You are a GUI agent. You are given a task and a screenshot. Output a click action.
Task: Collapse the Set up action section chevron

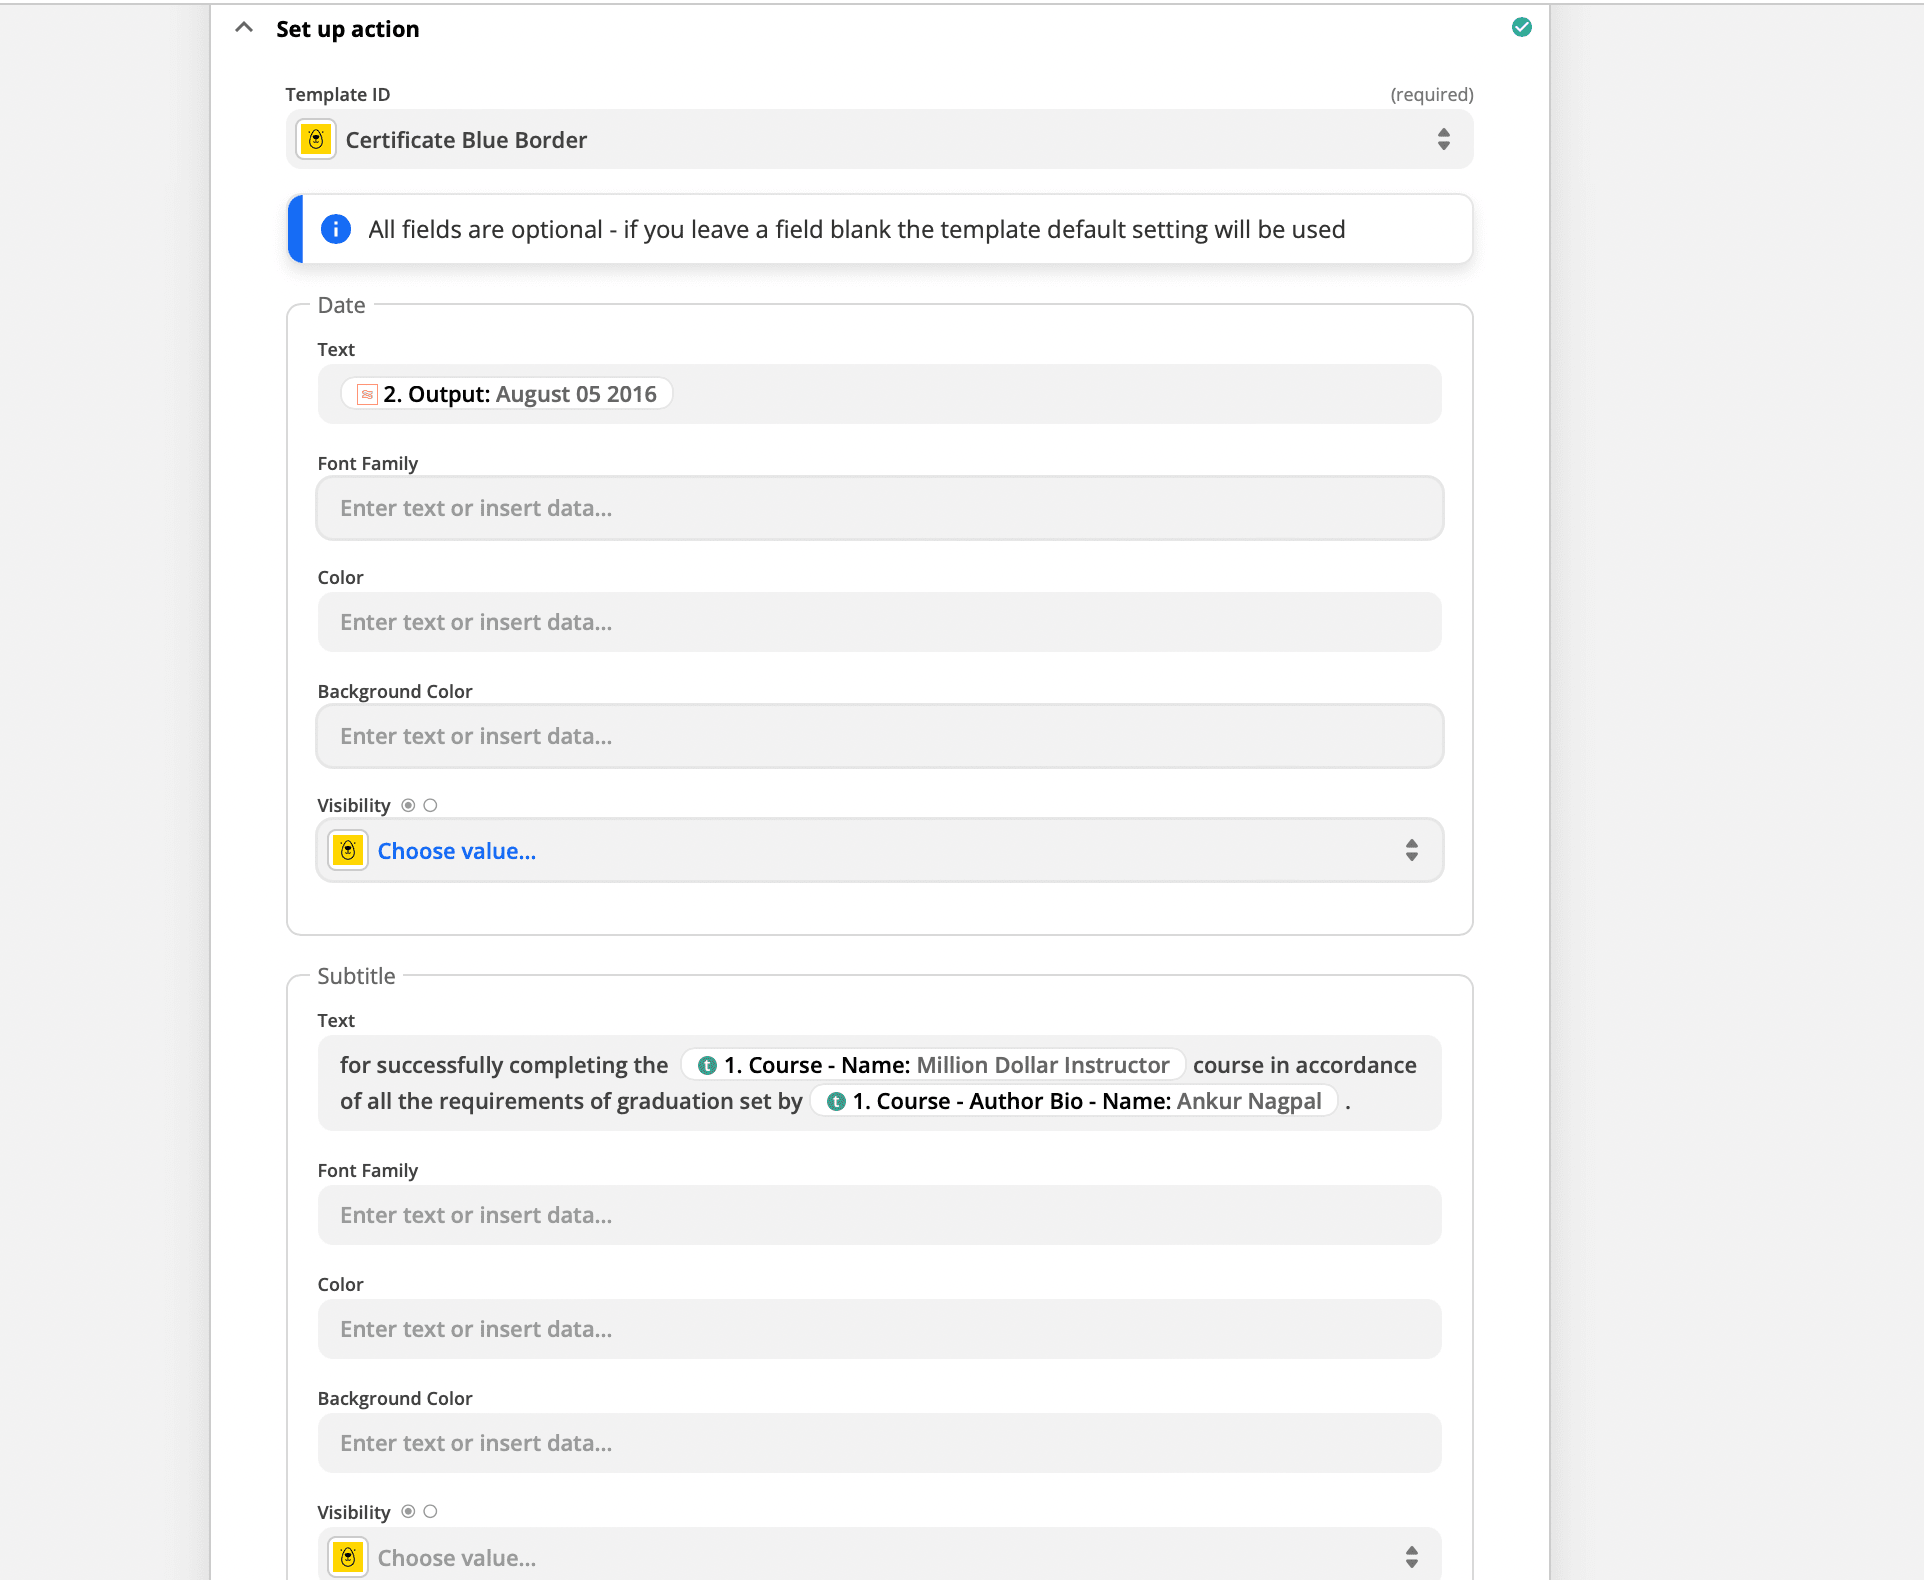pyautogui.click(x=244, y=28)
